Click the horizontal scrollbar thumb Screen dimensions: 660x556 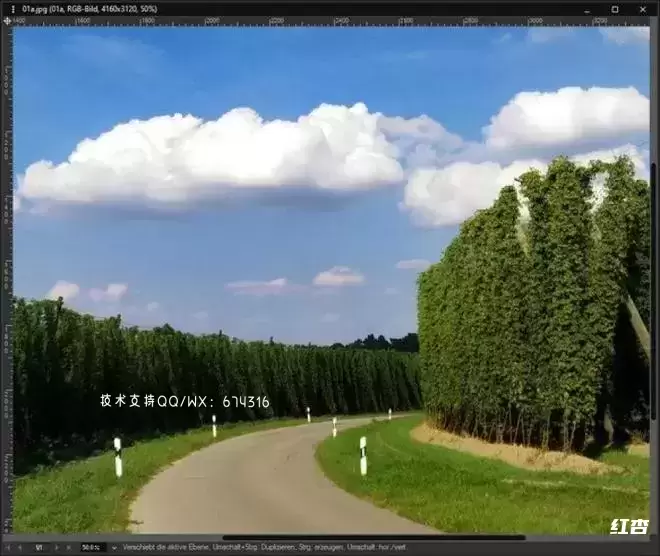374,537
